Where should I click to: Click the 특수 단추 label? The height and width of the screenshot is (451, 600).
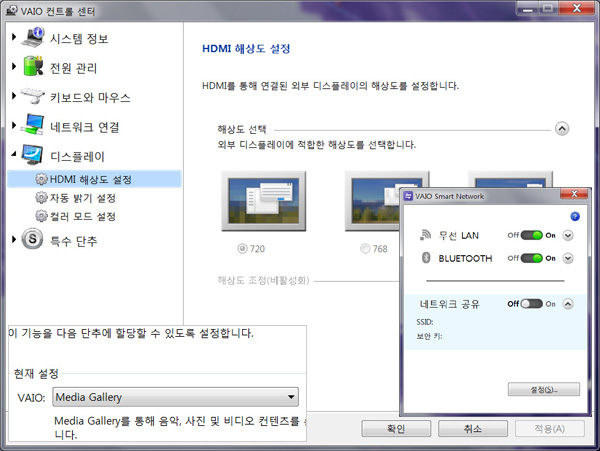click(x=73, y=241)
